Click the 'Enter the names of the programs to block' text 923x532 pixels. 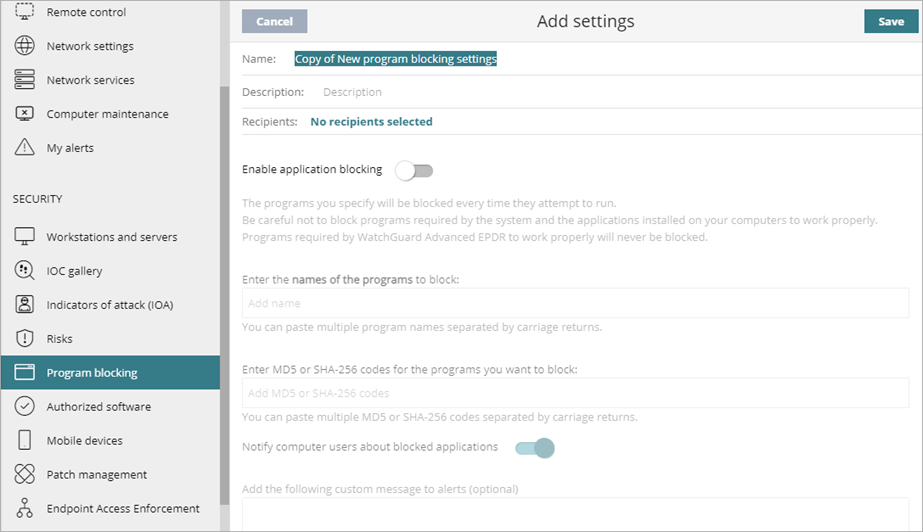point(350,280)
